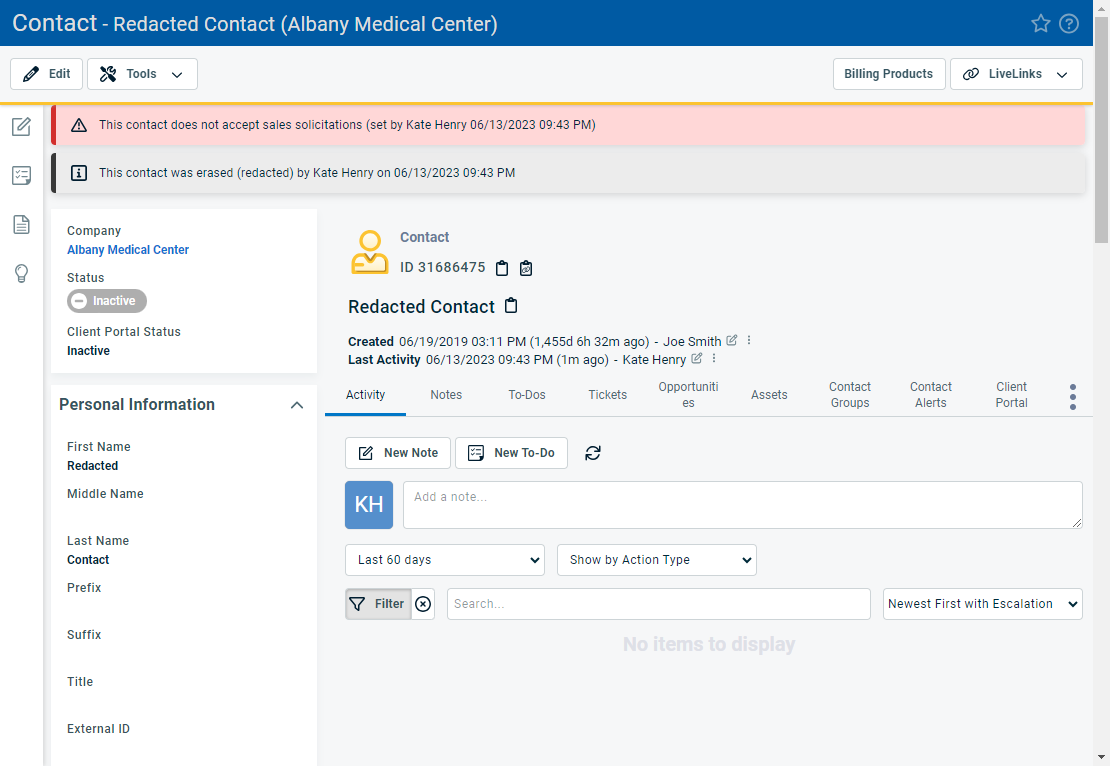Click the erased contact info icon

pyautogui.click(x=79, y=173)
